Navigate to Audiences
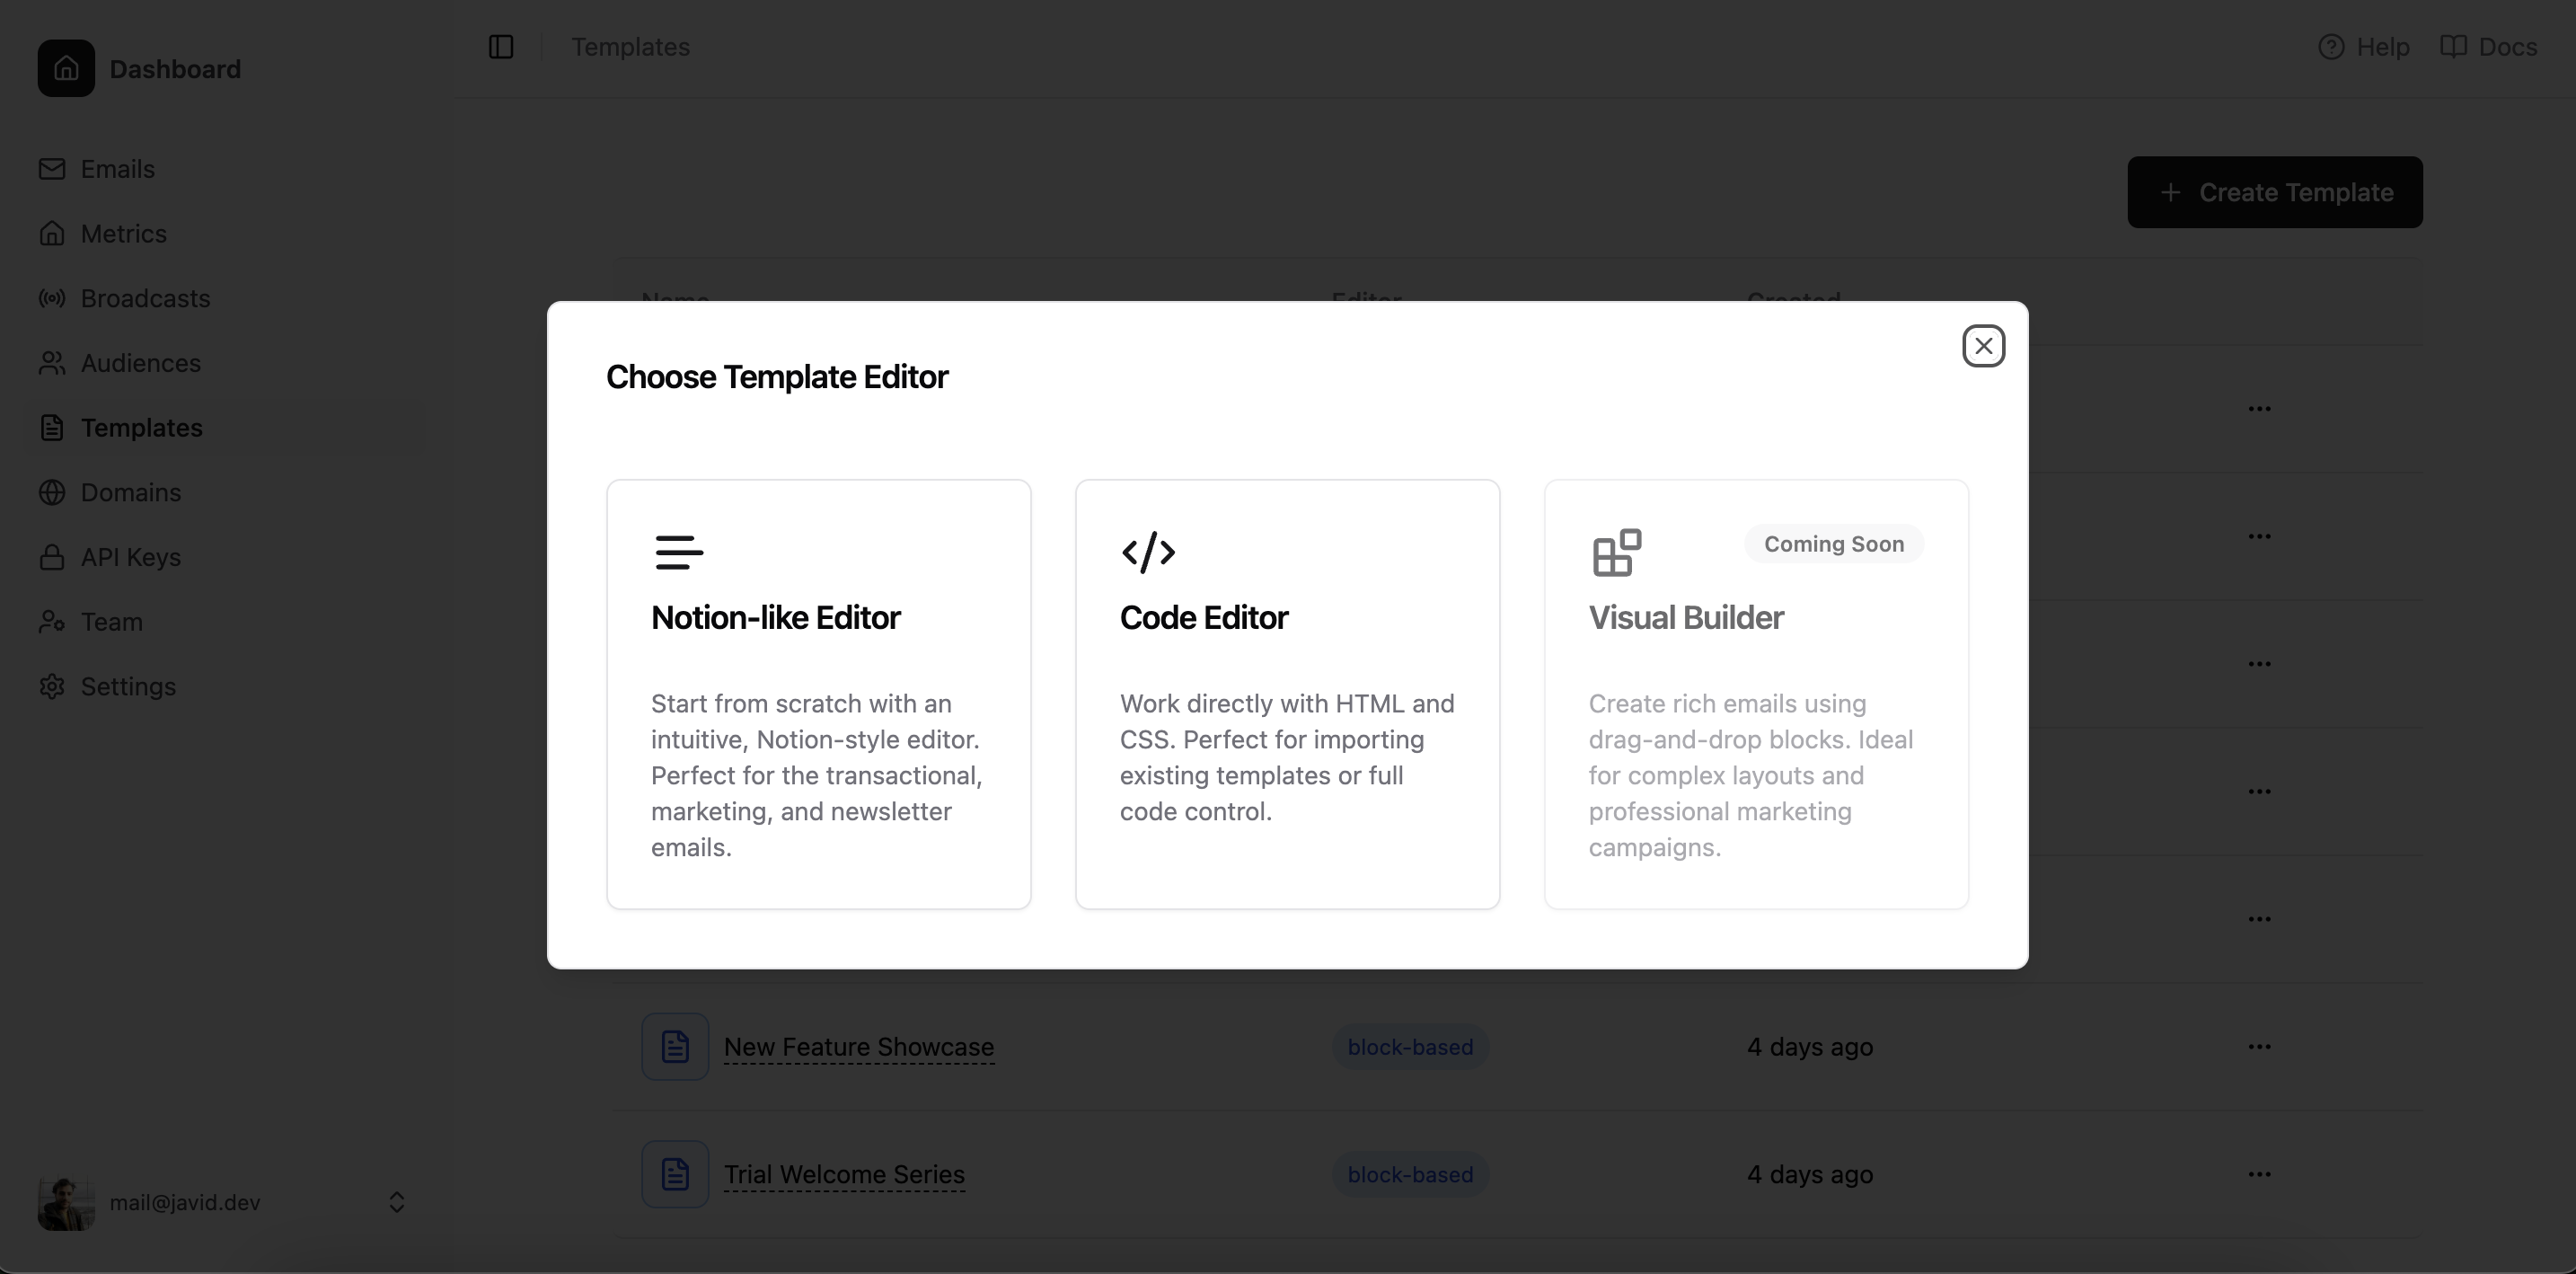Screen dimensions: 2576x1274 click(x=140, y=363)
